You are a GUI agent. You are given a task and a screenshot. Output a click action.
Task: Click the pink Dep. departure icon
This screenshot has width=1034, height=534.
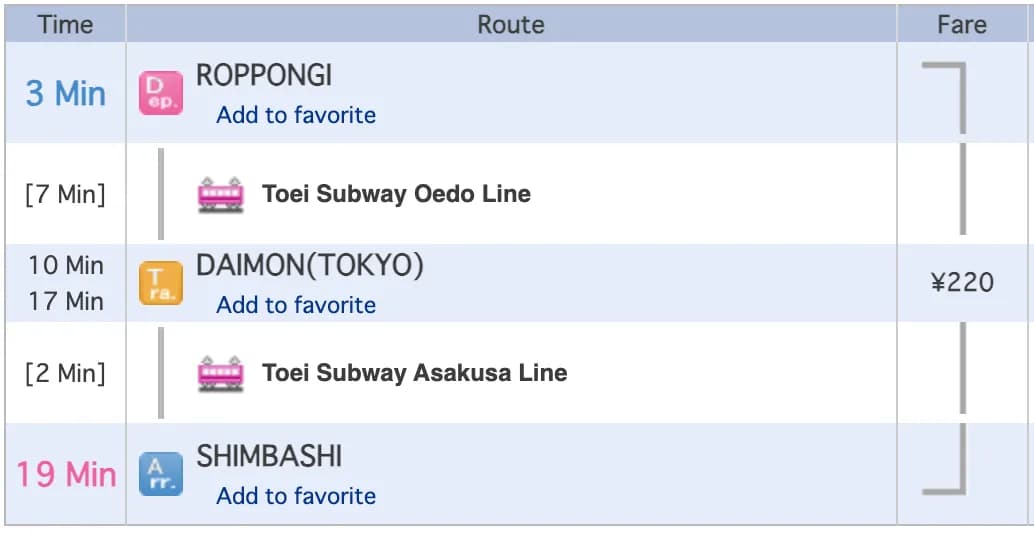[160, 93]
